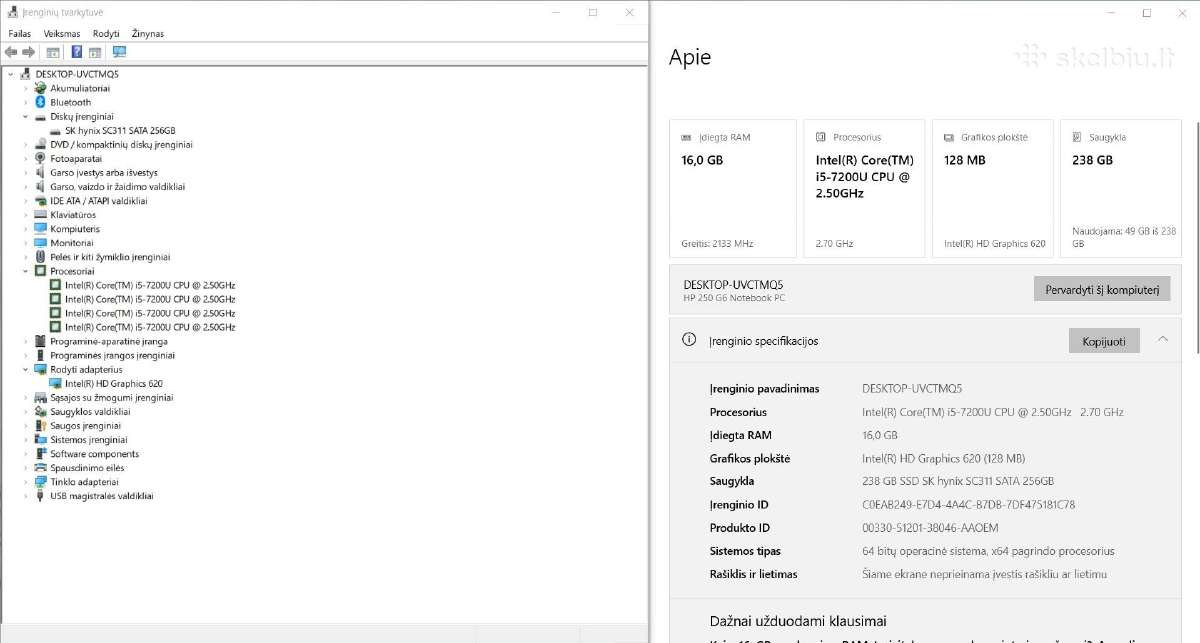The width and height of the screenshot is (1200, 643).
Task: Click the Įrenginio ID value text
Action: [968, 505]
